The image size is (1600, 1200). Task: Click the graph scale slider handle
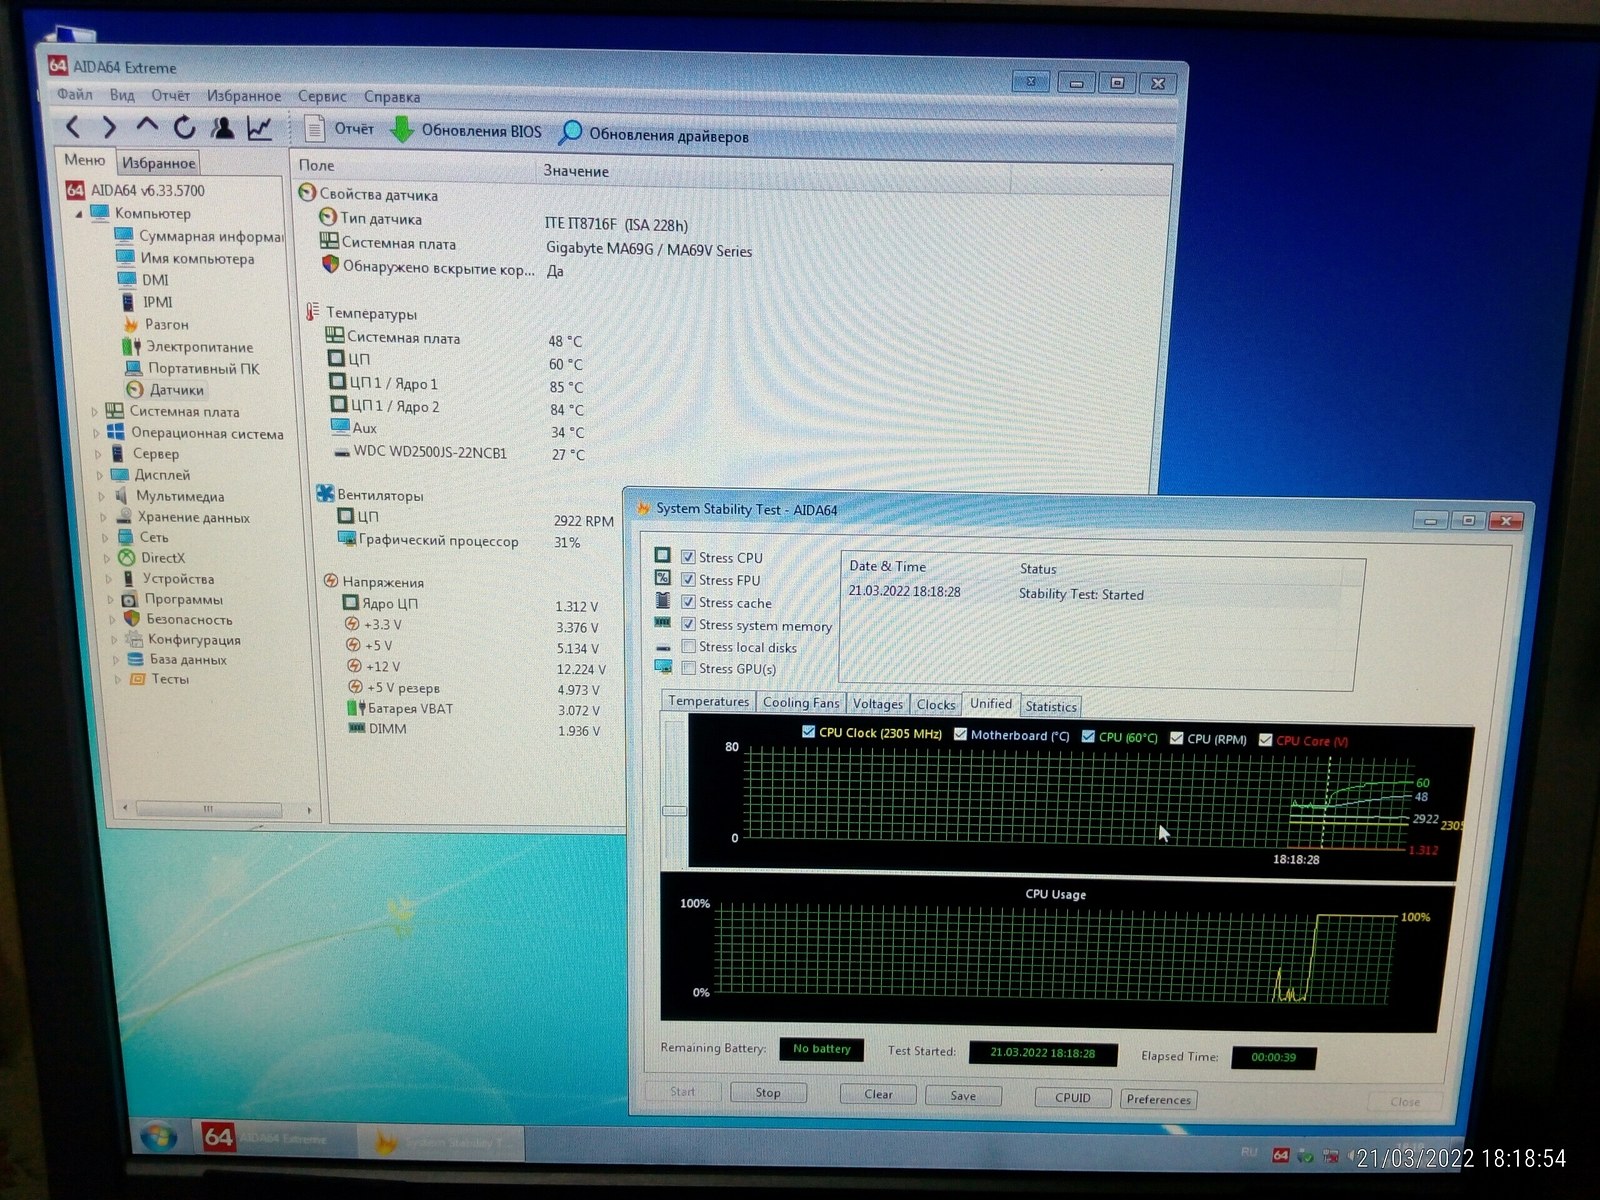675,810
